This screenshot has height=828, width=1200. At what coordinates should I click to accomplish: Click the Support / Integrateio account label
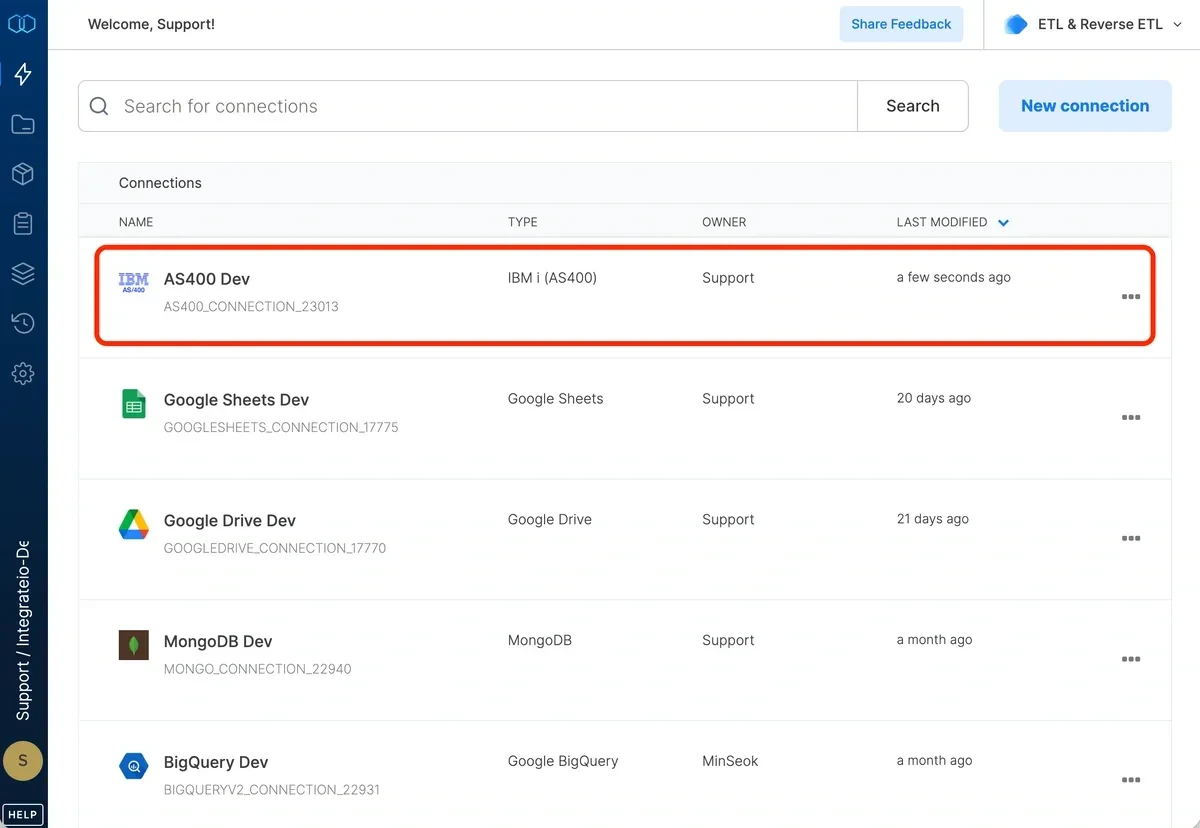click(x=23, y=631)
